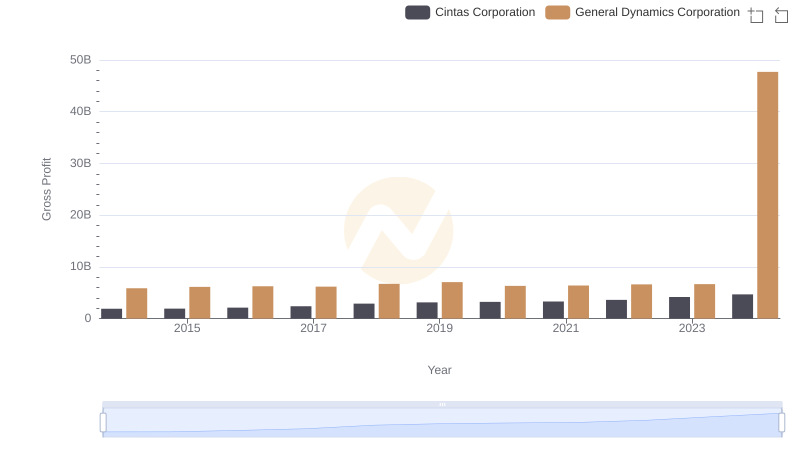Click the Cintas bar for 2021

(553, 310)
